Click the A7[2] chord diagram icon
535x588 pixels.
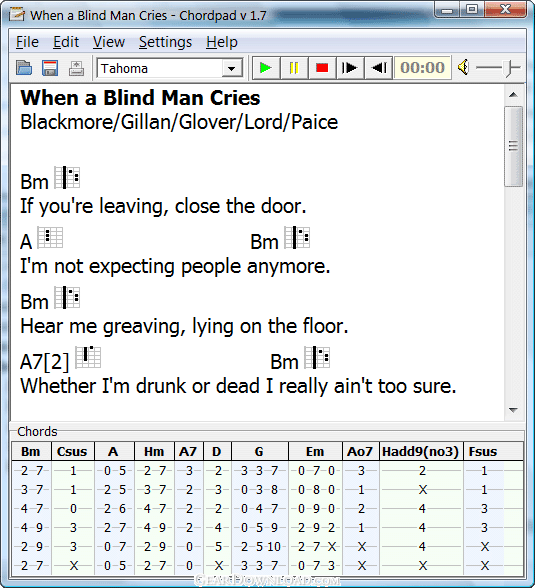point(88,357)
